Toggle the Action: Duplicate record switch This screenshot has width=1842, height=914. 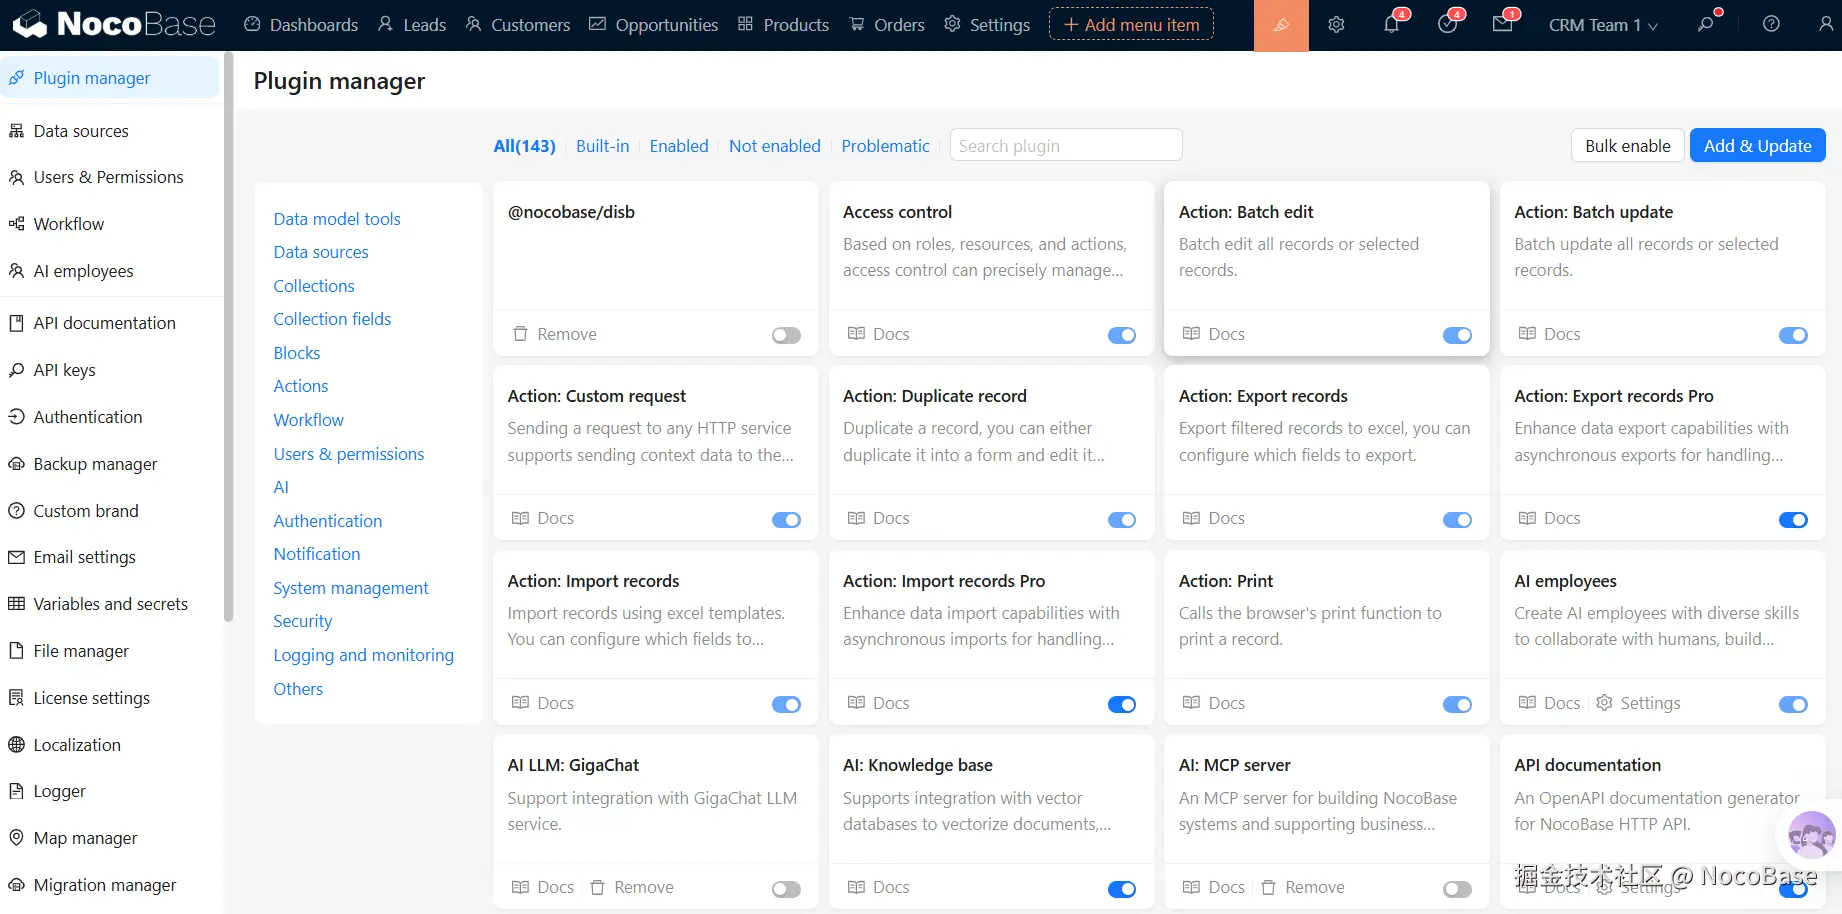click(1122, 520)
